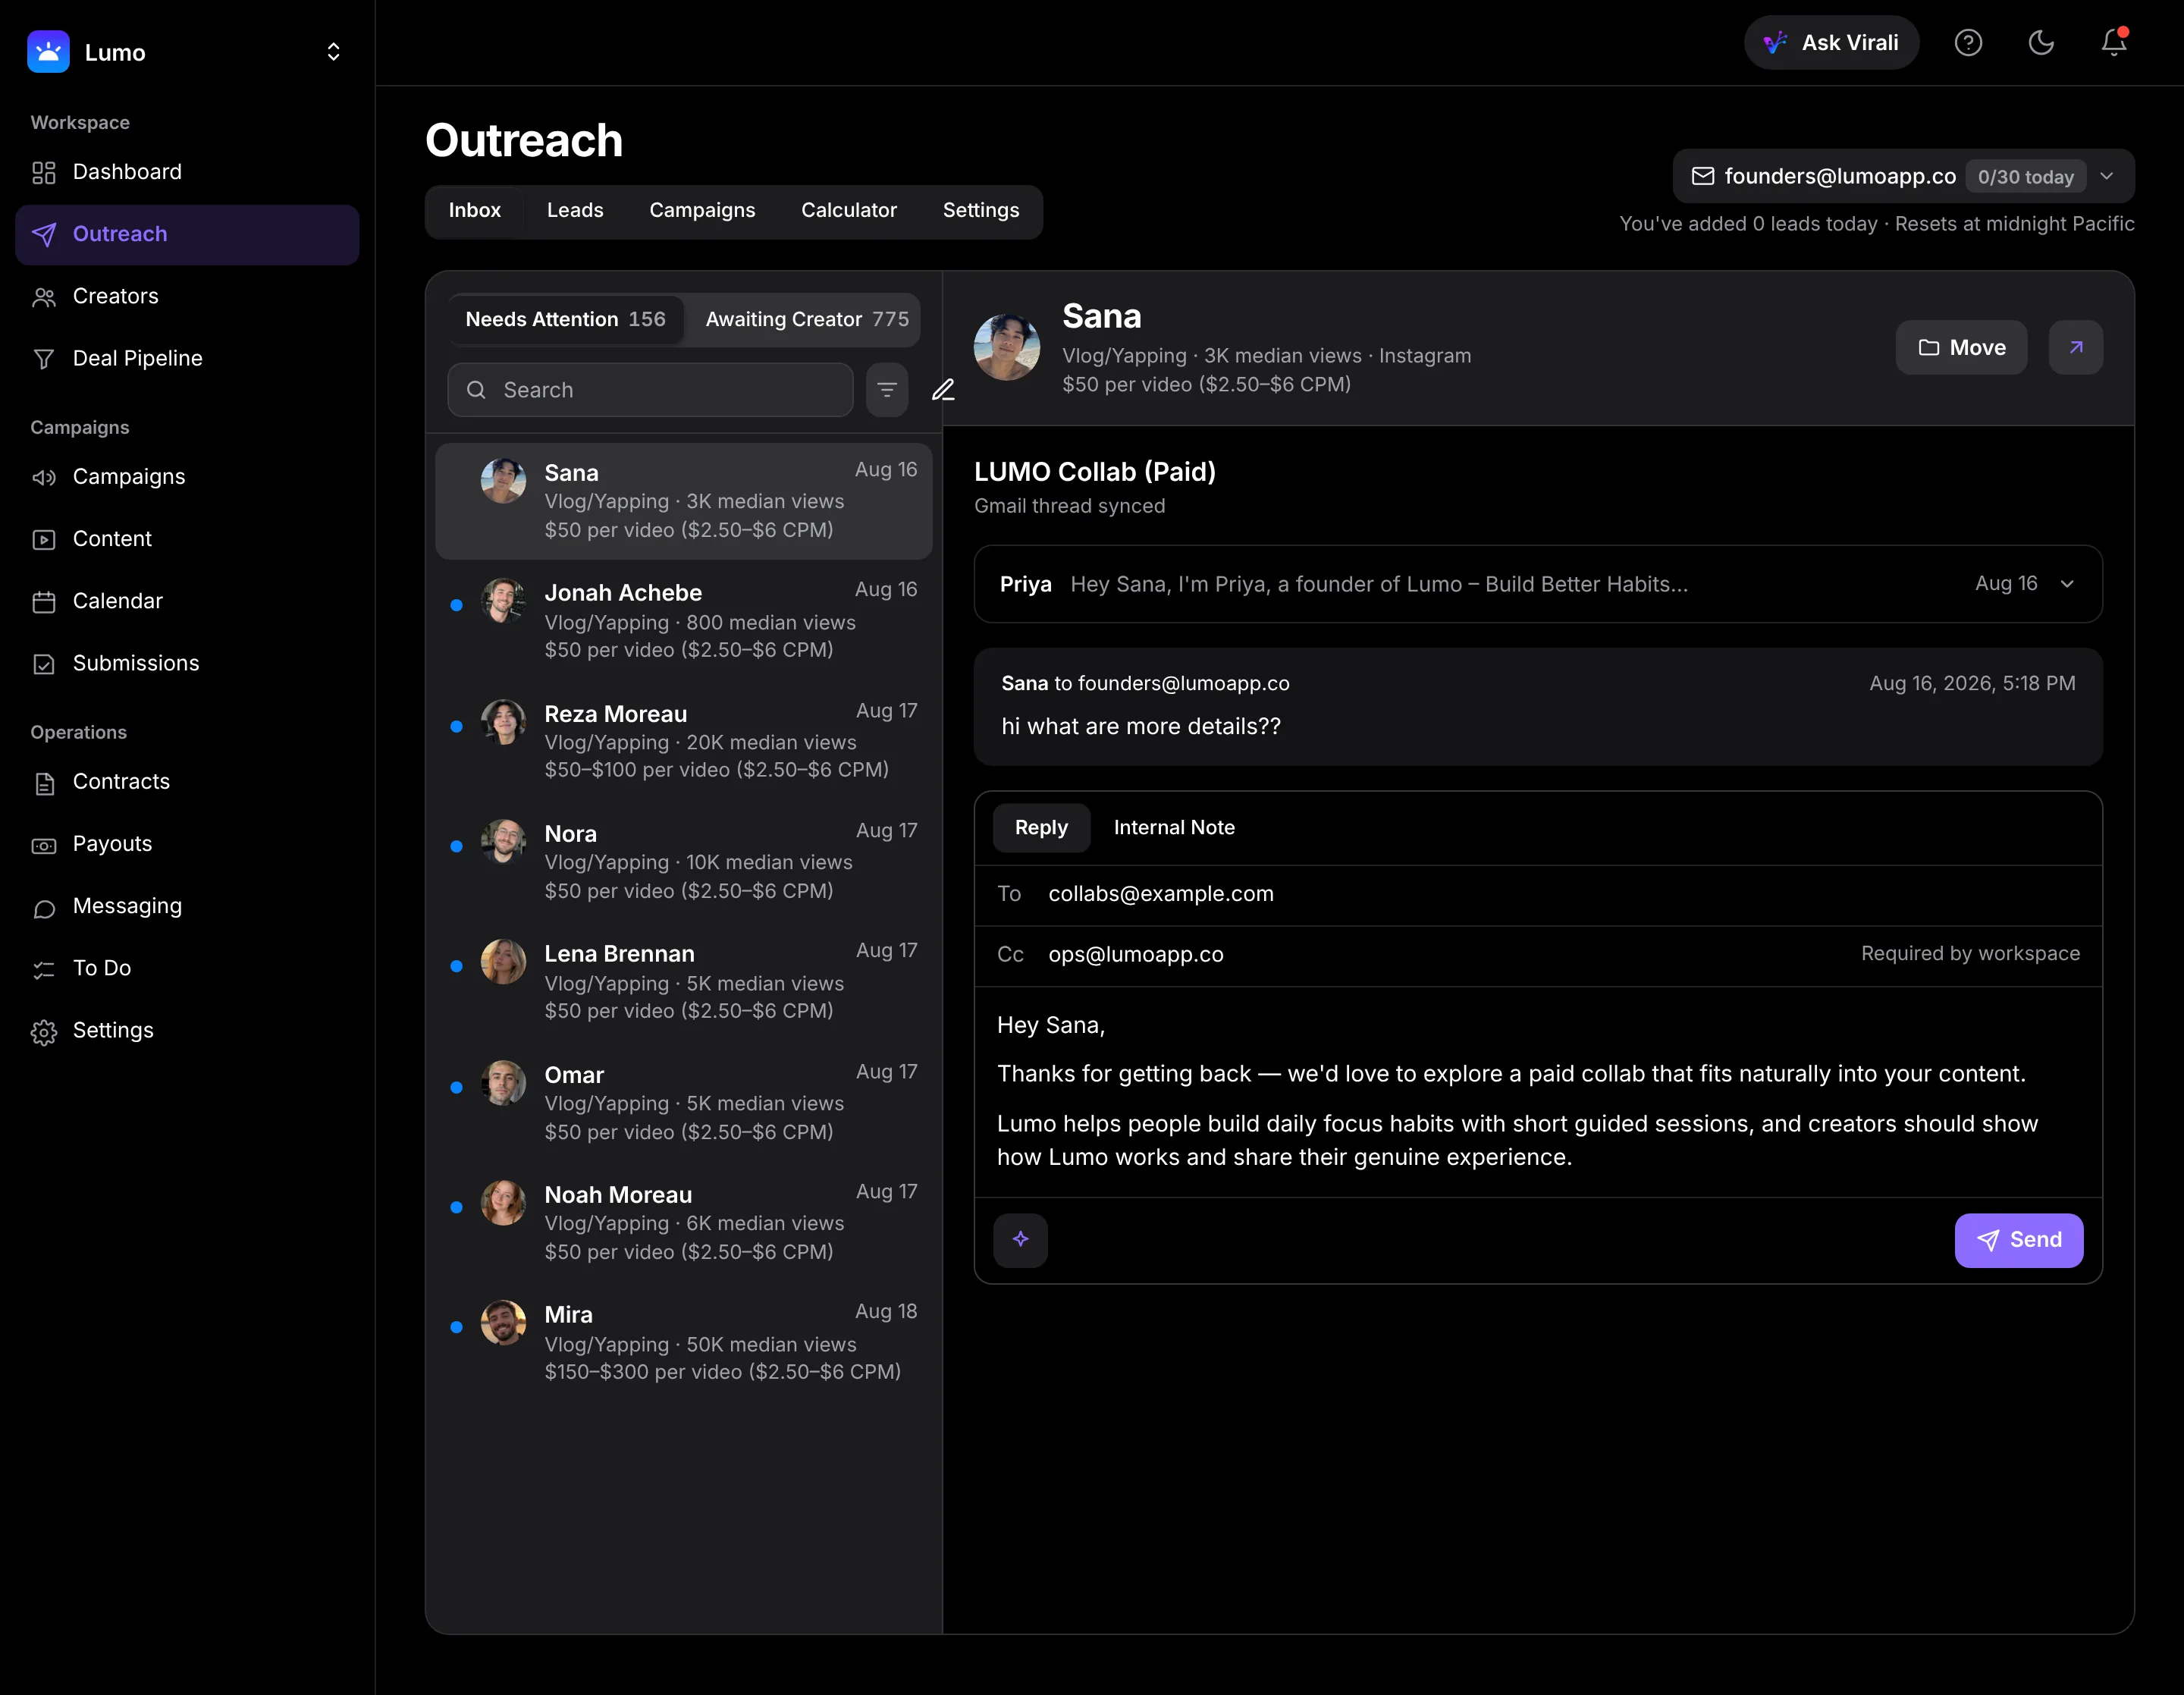The height and width of the screenshot is (1695, 2184).
Task: Open To Do list
Action: (x=187, y=968)
